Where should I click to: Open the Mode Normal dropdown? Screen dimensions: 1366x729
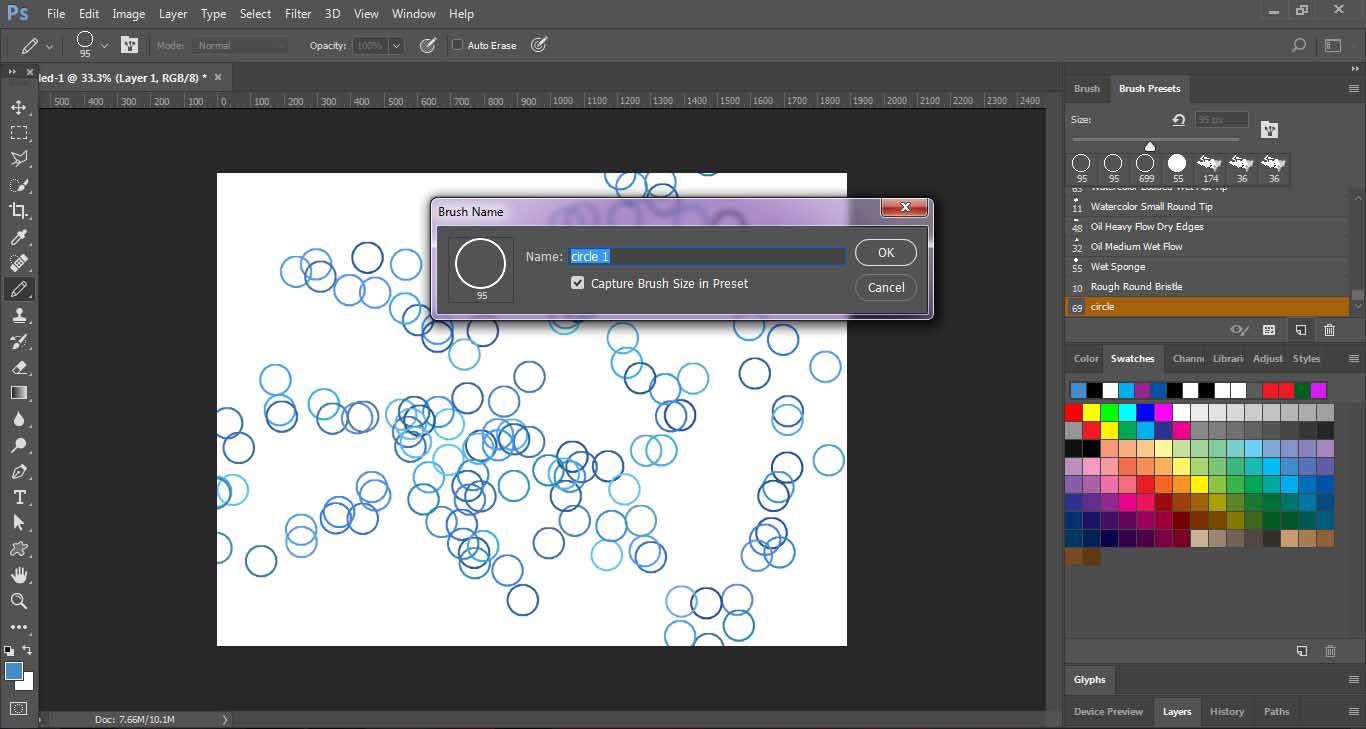242,45
